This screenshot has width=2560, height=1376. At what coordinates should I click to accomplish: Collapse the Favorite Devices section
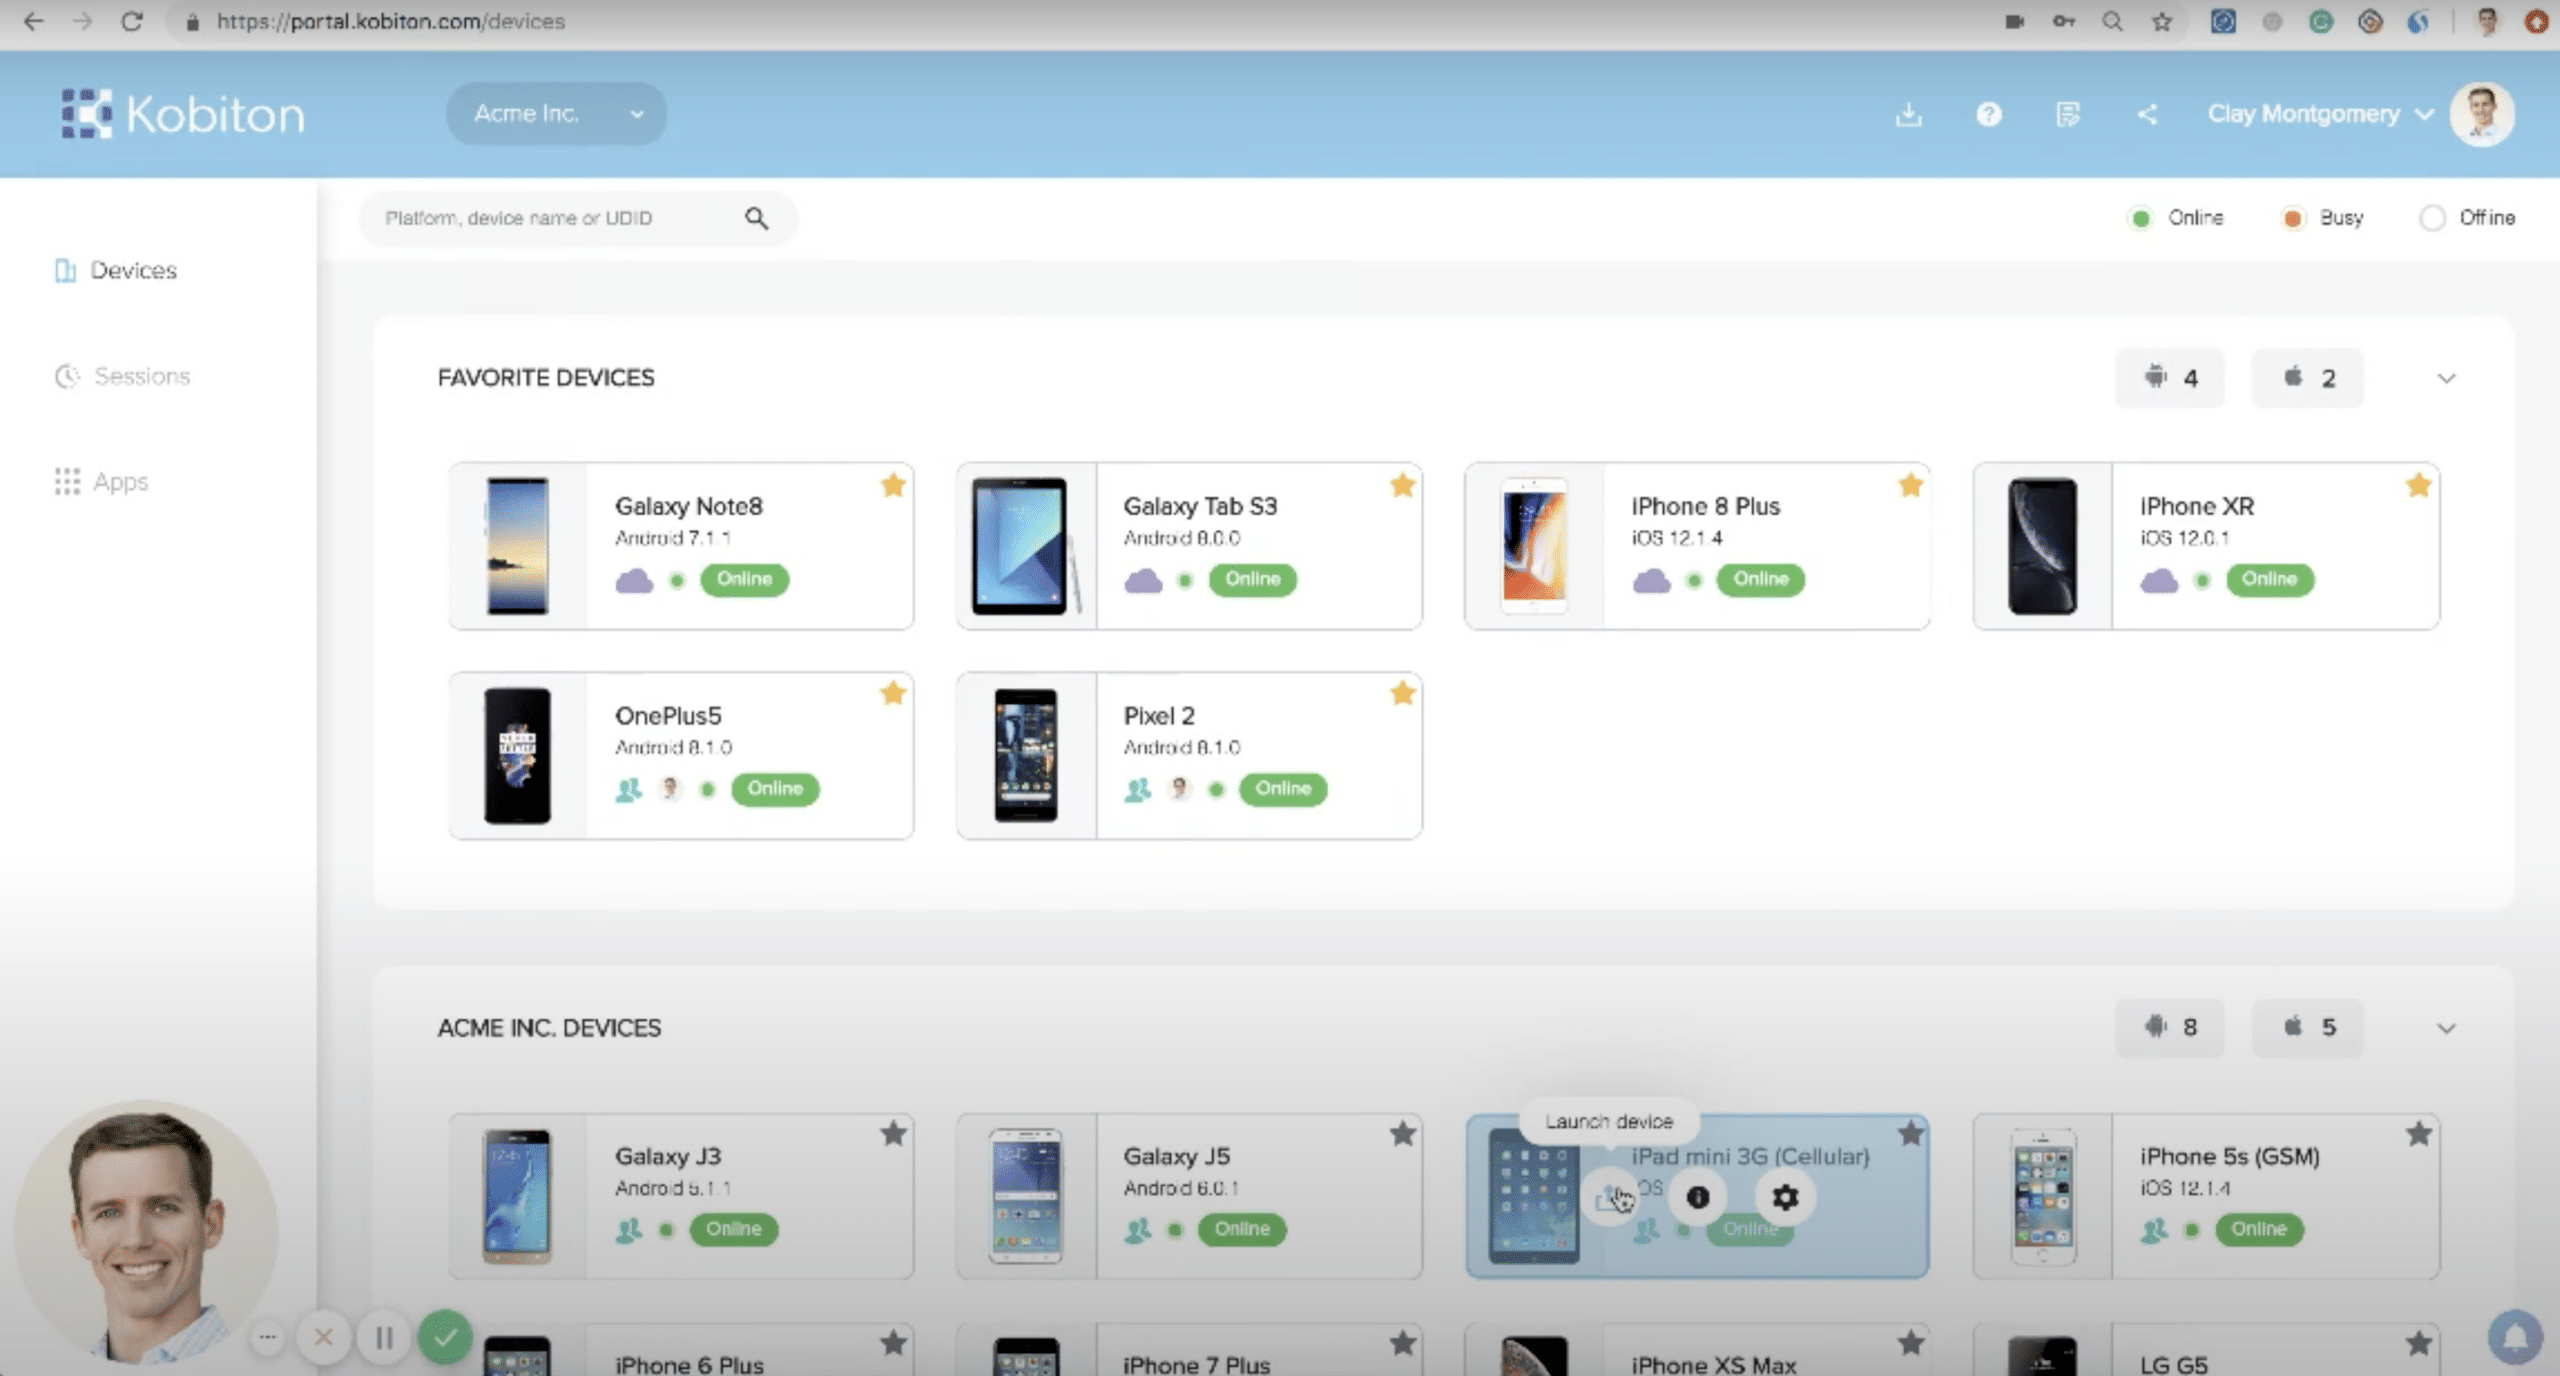2446,378
